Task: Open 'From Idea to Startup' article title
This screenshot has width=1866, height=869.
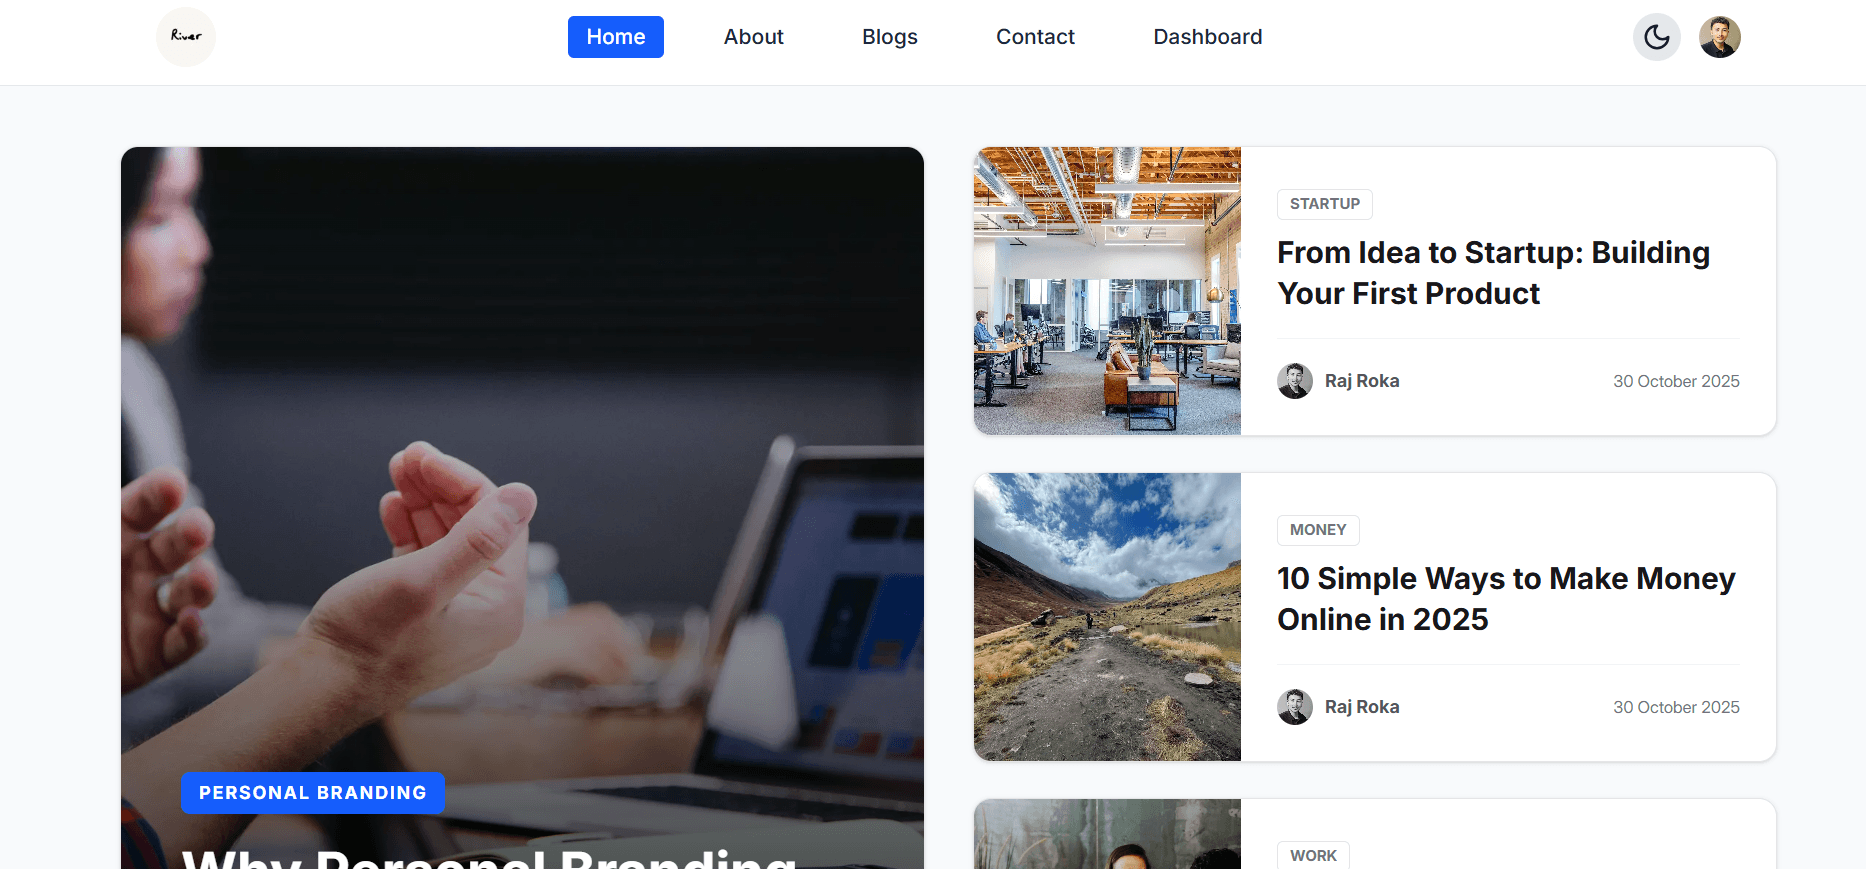Action: [x=1494, y=273]
